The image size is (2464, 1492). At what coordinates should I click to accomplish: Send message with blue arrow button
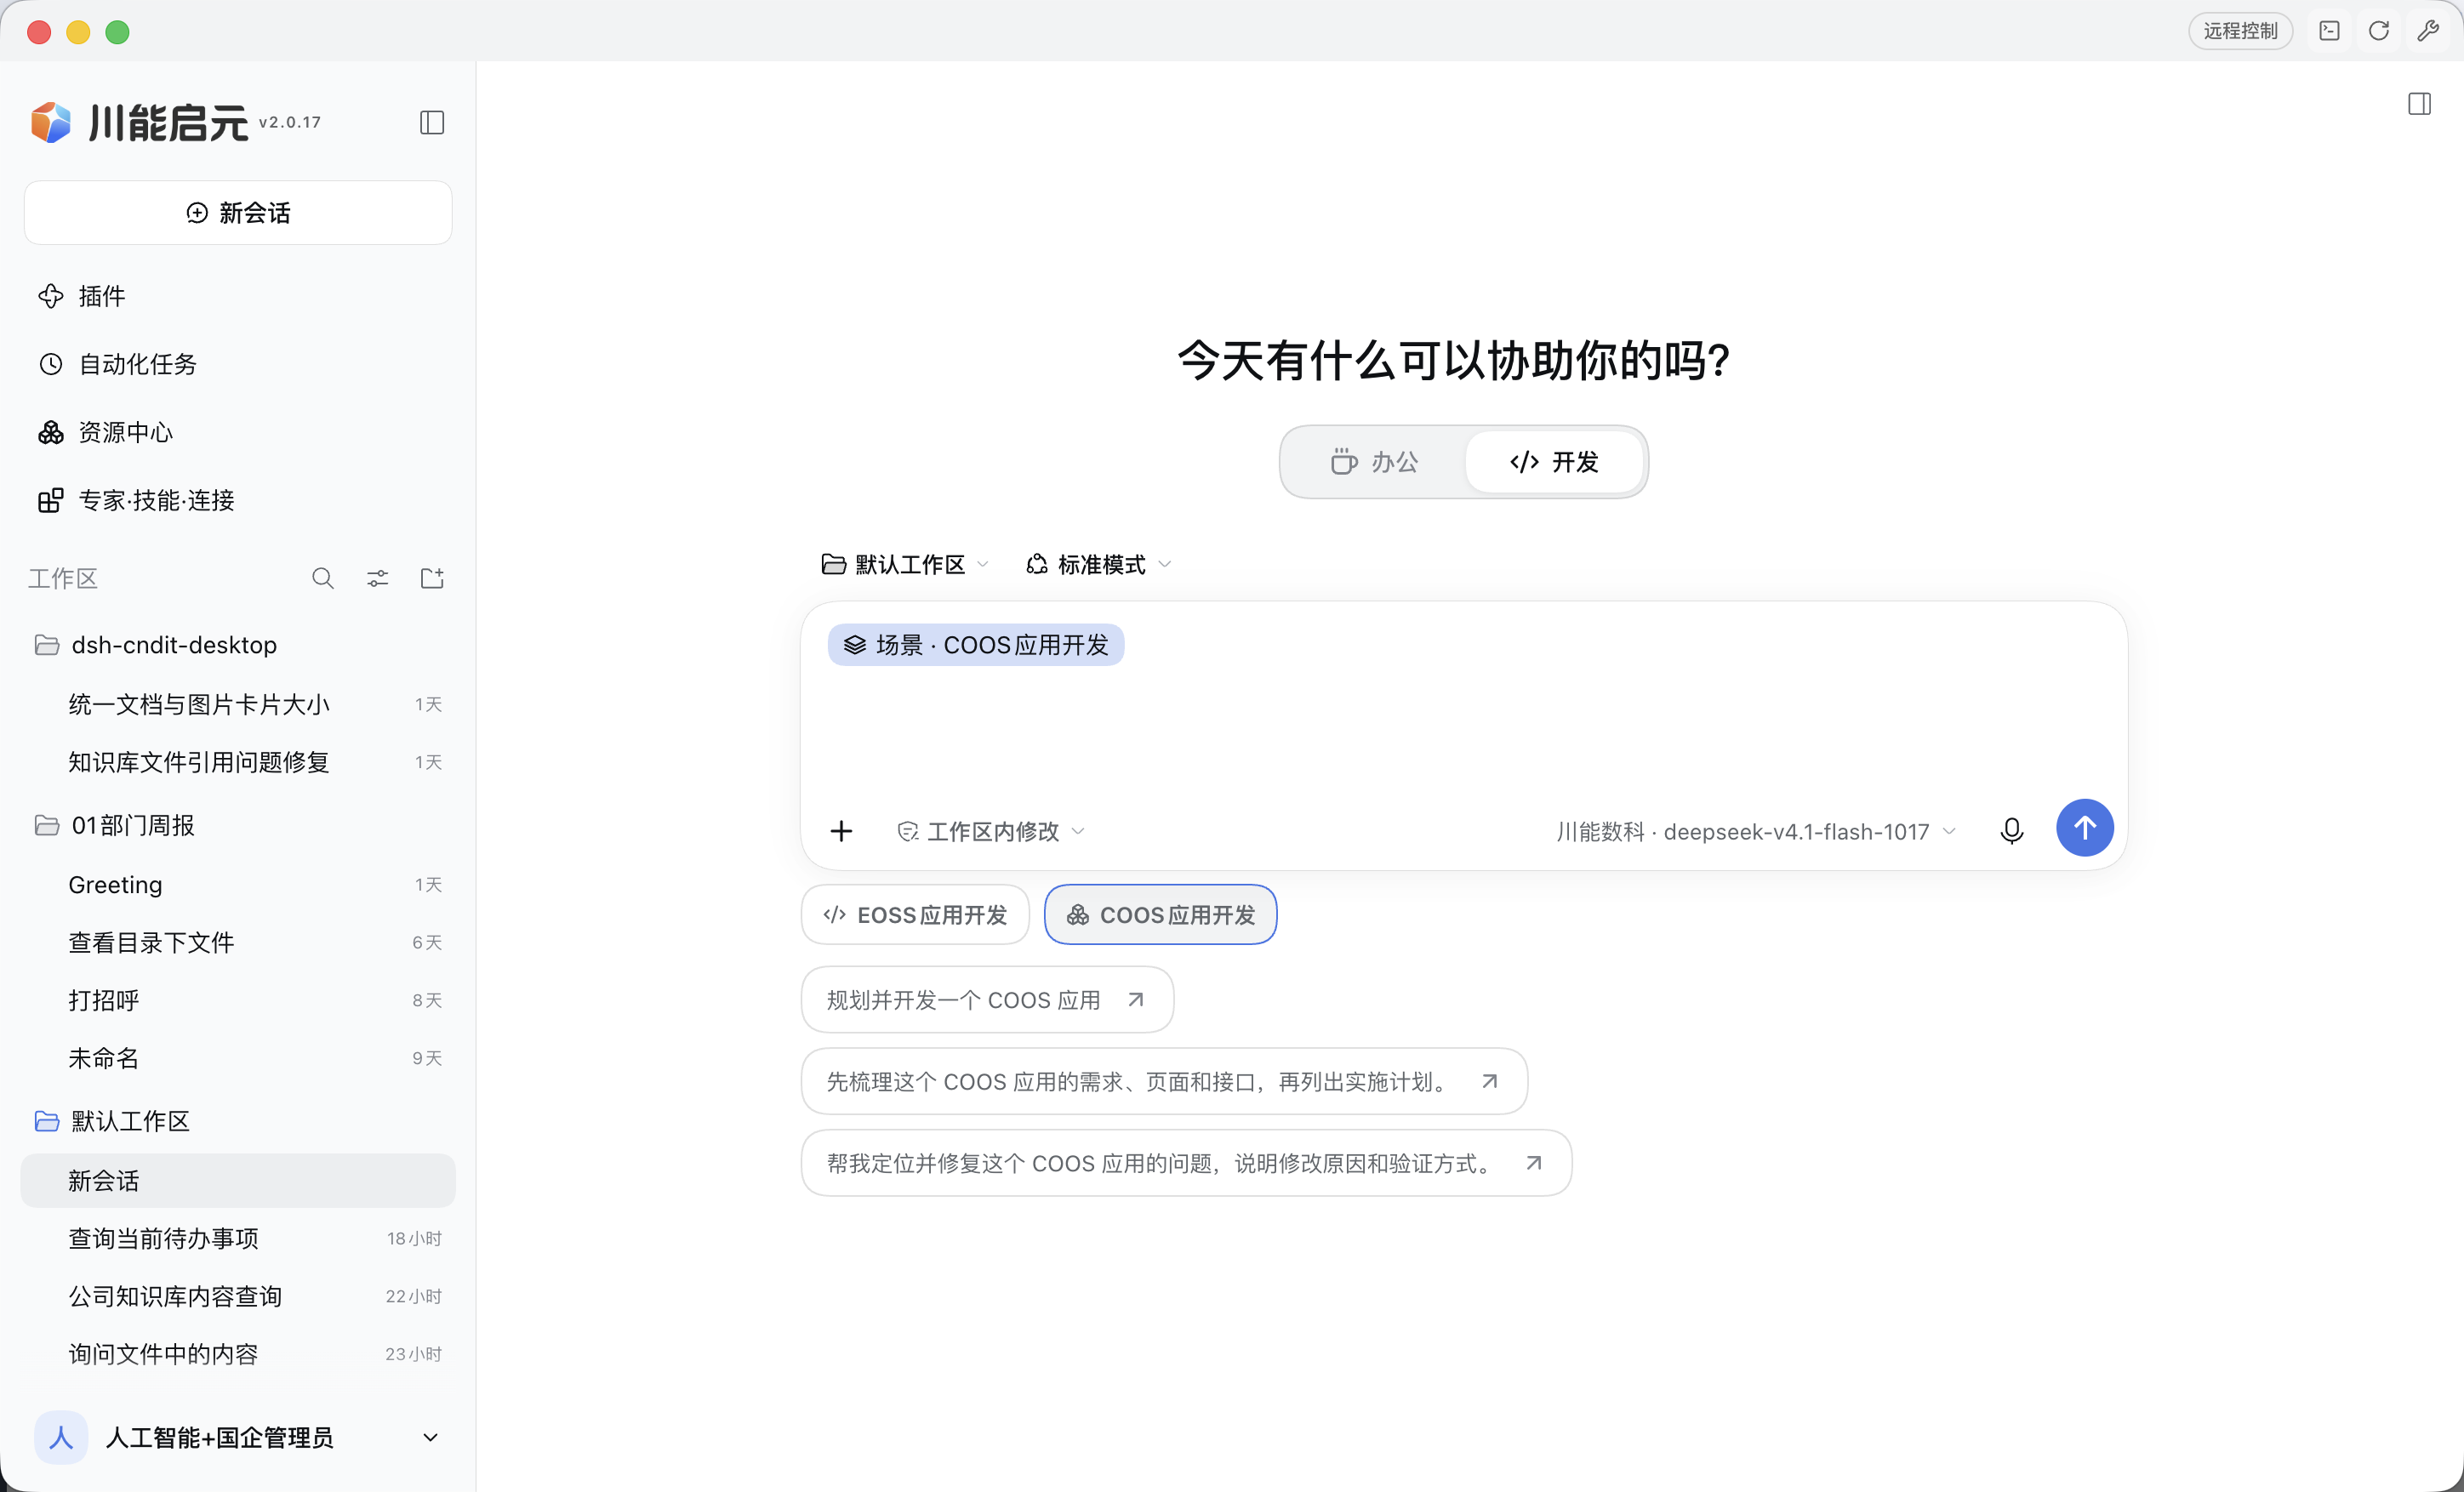point(2084,828)
